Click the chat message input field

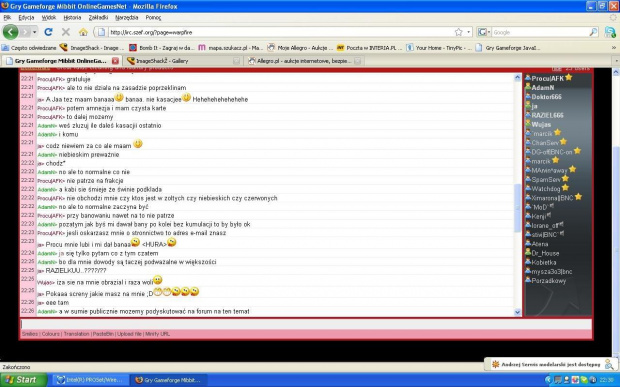pyautogui.click(x=306, y=324)
